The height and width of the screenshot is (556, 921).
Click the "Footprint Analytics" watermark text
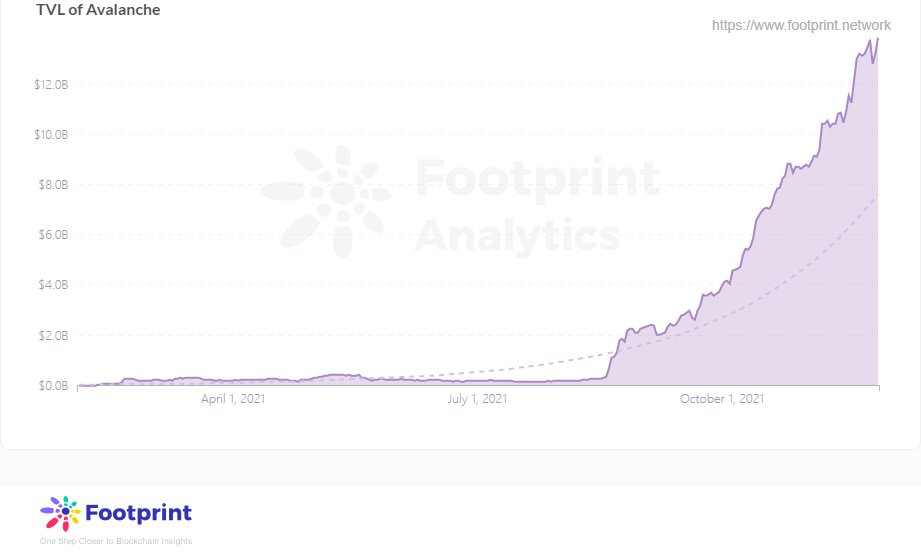coord(536,207)
